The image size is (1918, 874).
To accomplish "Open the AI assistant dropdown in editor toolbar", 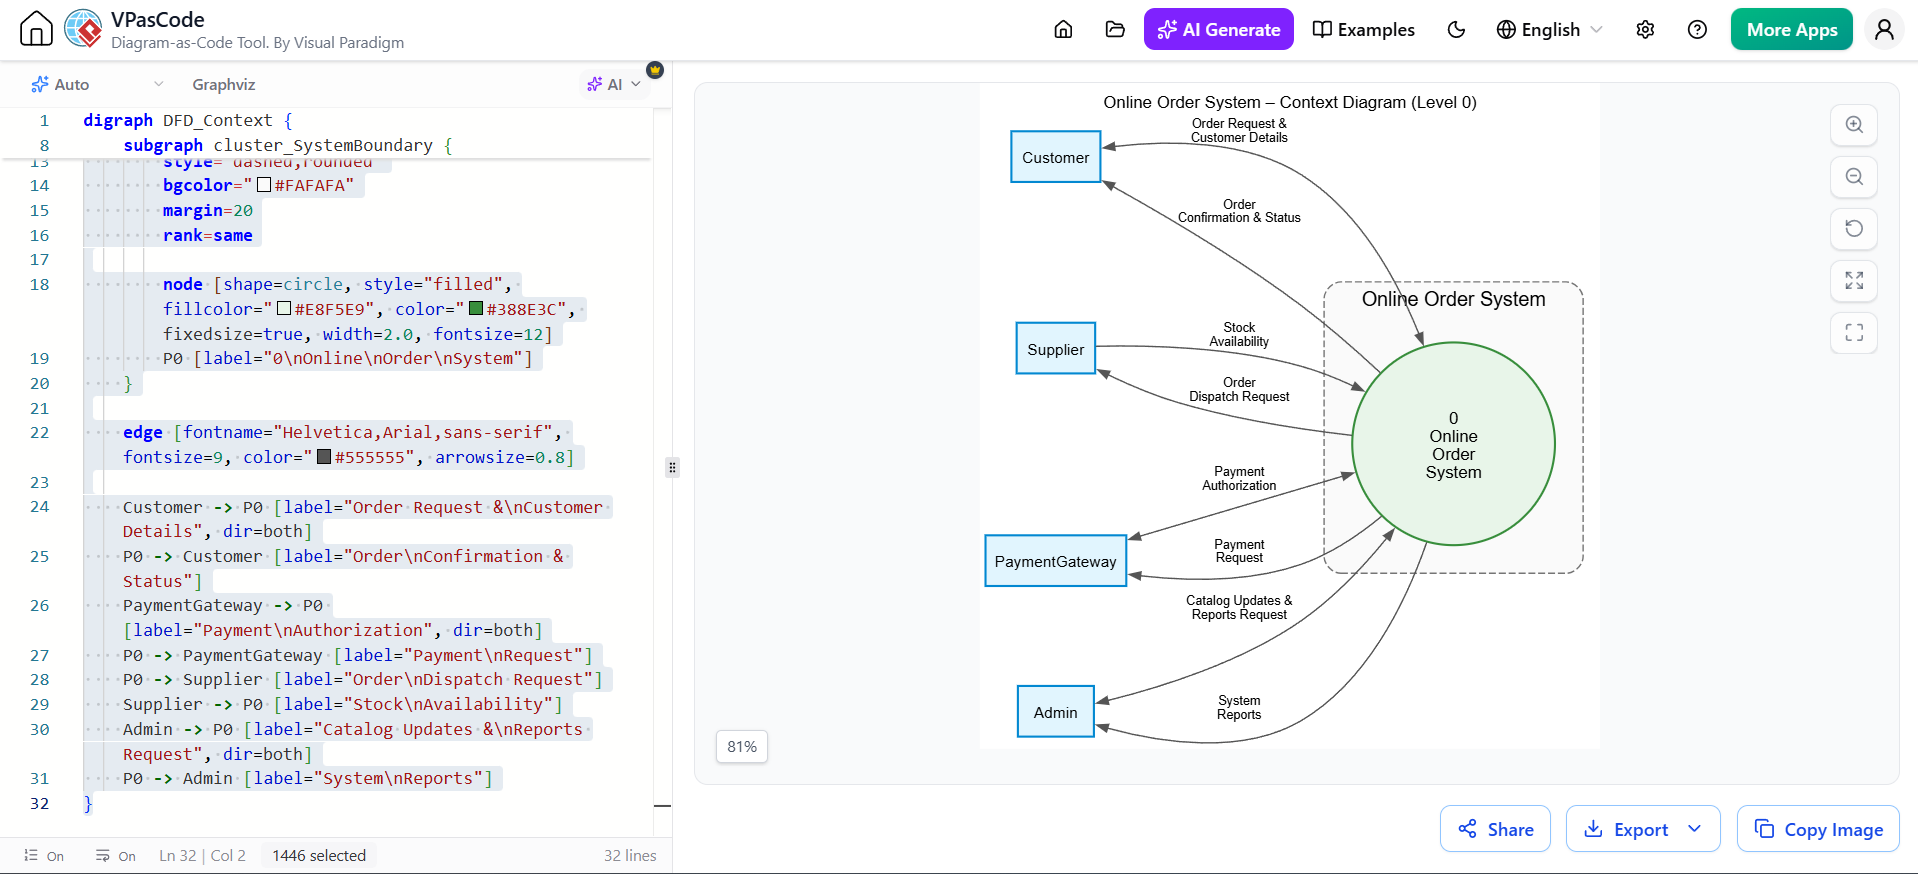I will click(x=614, y=85).
